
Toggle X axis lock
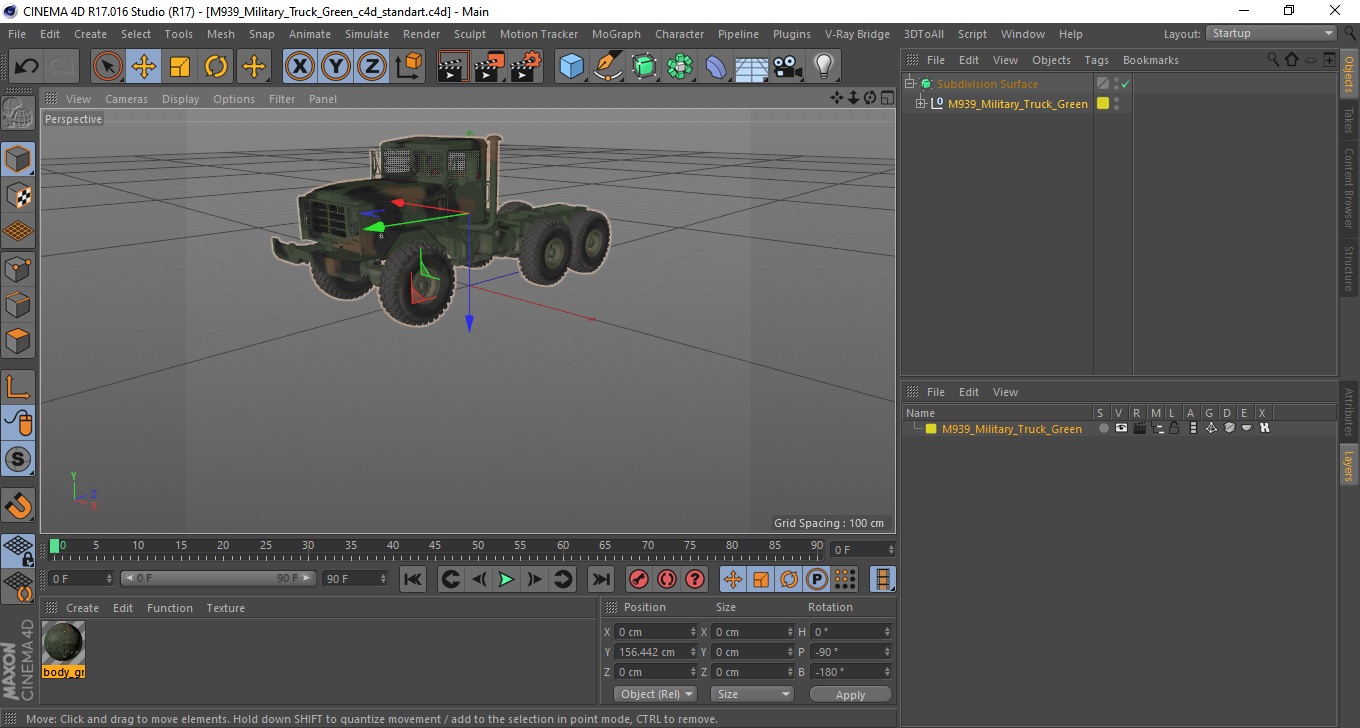pos(299,67)
